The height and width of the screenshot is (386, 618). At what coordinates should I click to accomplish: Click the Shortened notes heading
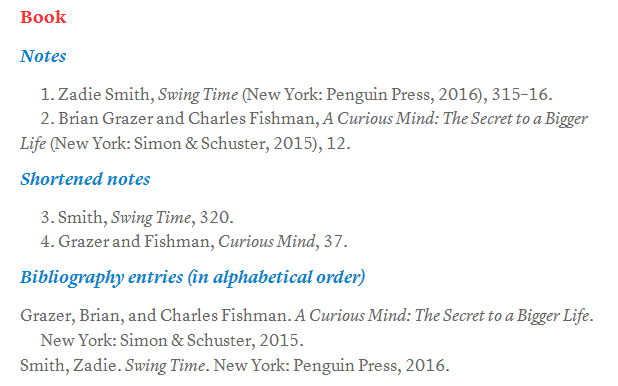click(85, 179)
